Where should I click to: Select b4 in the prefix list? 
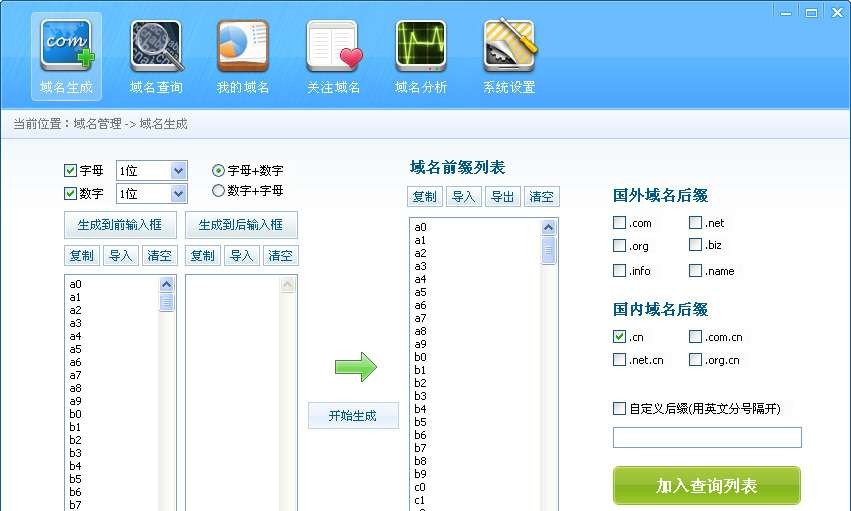tap(421, 409)
